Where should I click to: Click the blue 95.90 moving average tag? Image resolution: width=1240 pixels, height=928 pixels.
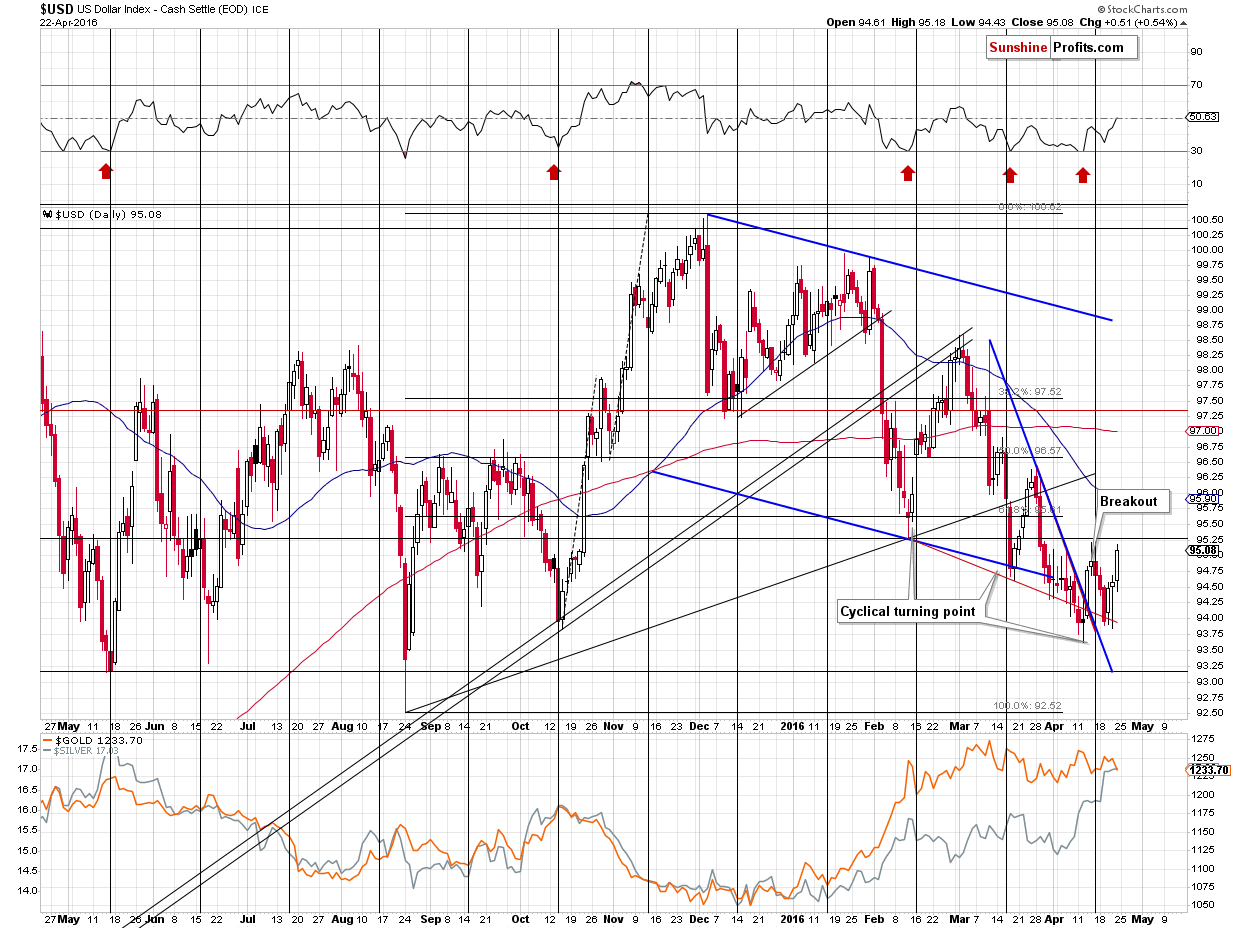point(1201,497)
